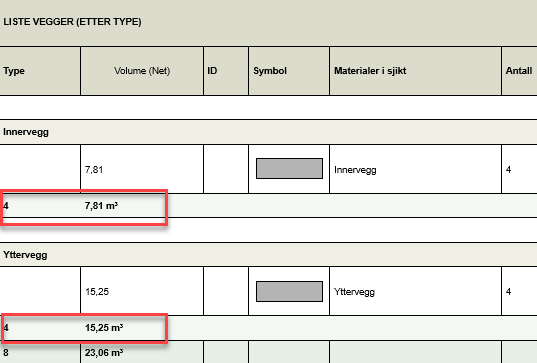The image size is (537, 363).
Task: Click the Innervegg group heading row
Action: 268,132
